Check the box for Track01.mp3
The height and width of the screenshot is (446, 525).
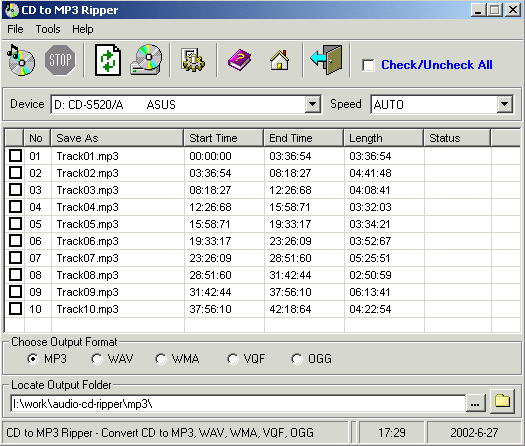(x=15, y=156)
